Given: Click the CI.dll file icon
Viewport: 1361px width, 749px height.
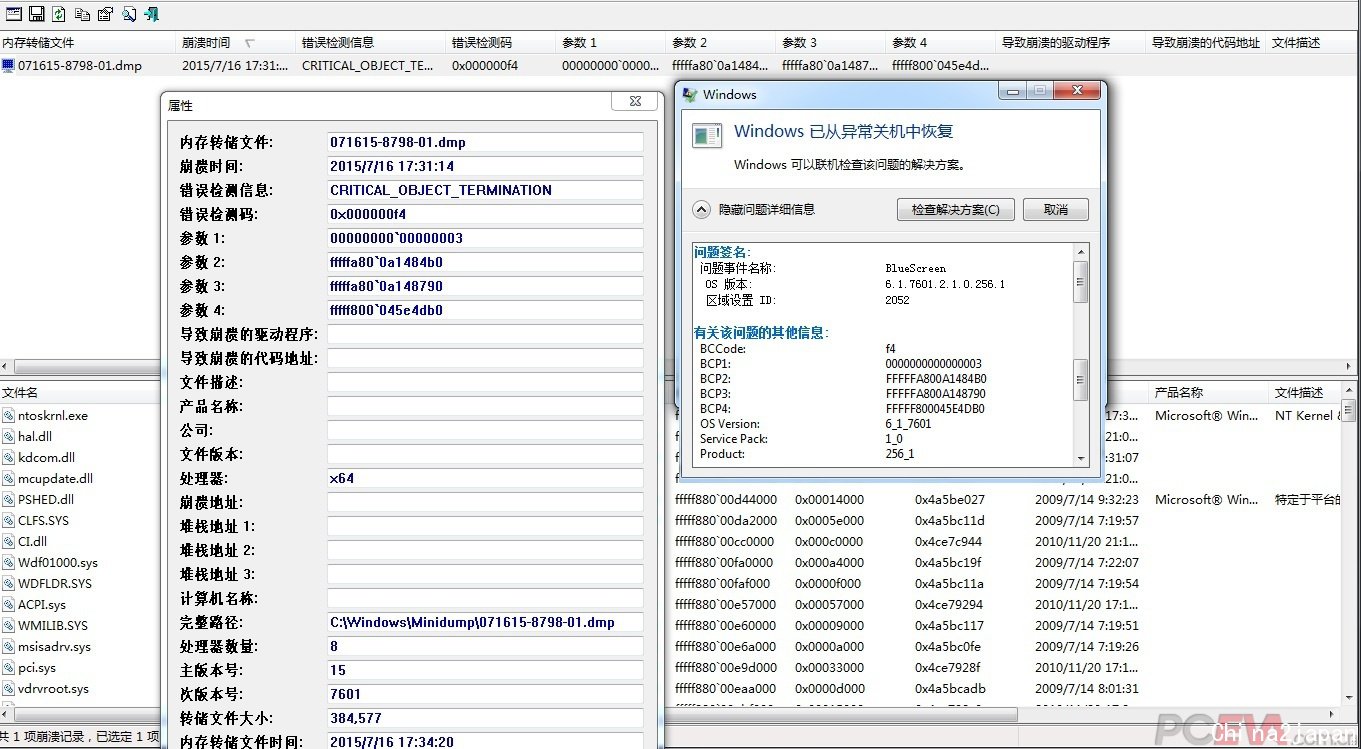Looking at the screenshot, I should (x=8, y=542).
